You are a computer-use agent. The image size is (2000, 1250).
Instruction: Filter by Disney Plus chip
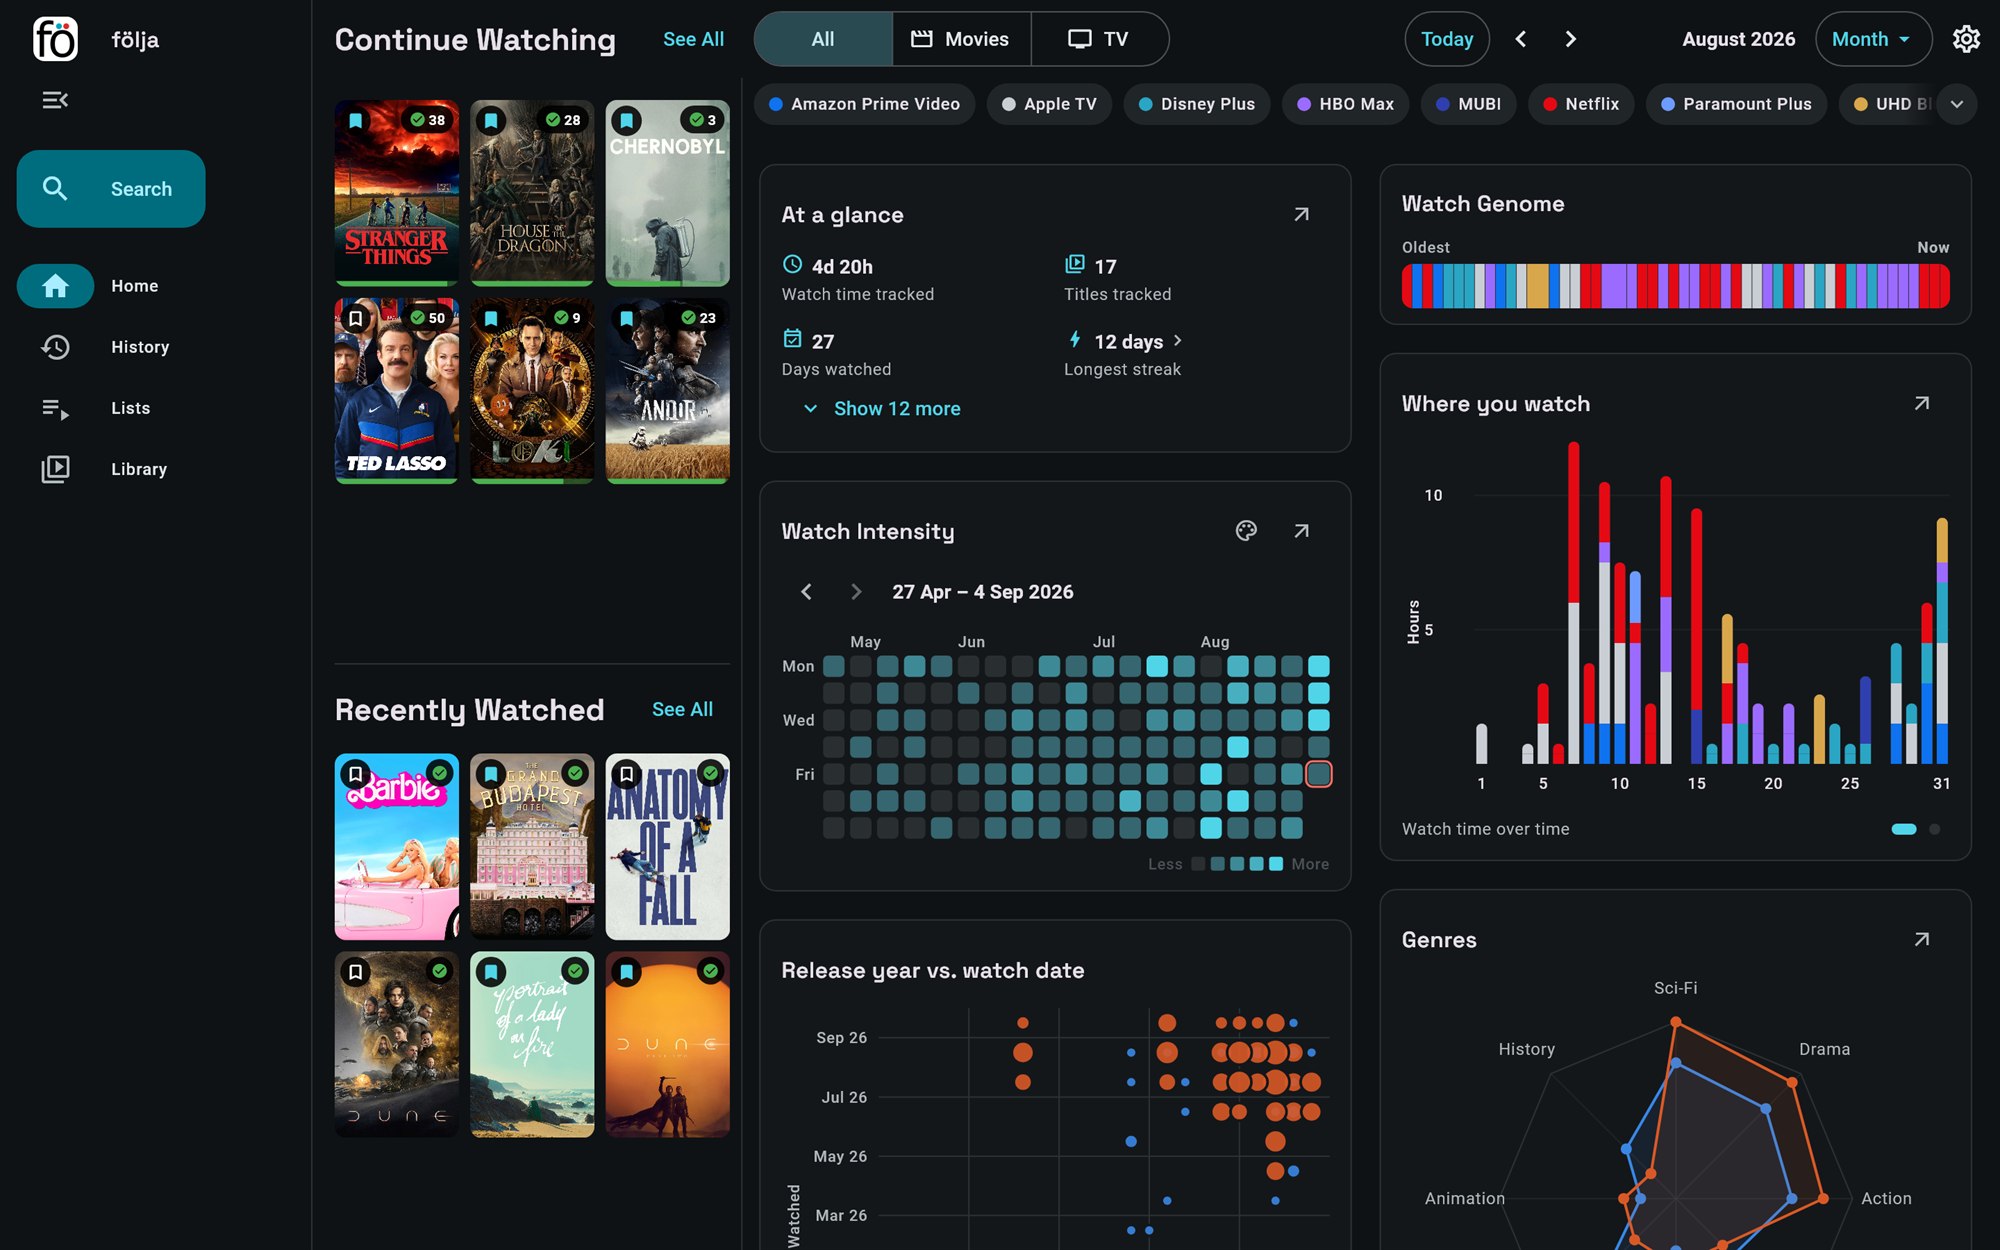(x=1196, y=104)
